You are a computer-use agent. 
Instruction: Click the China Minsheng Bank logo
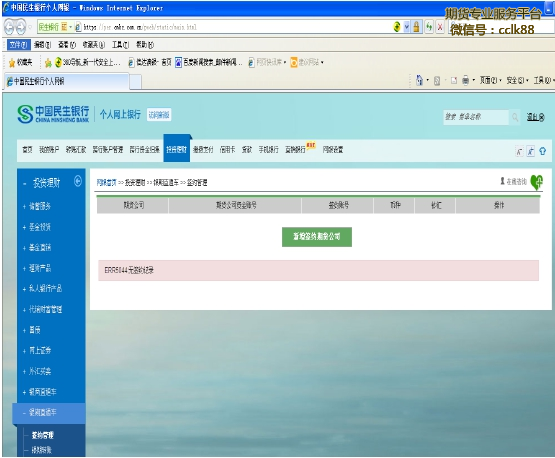tap(53, 114)
